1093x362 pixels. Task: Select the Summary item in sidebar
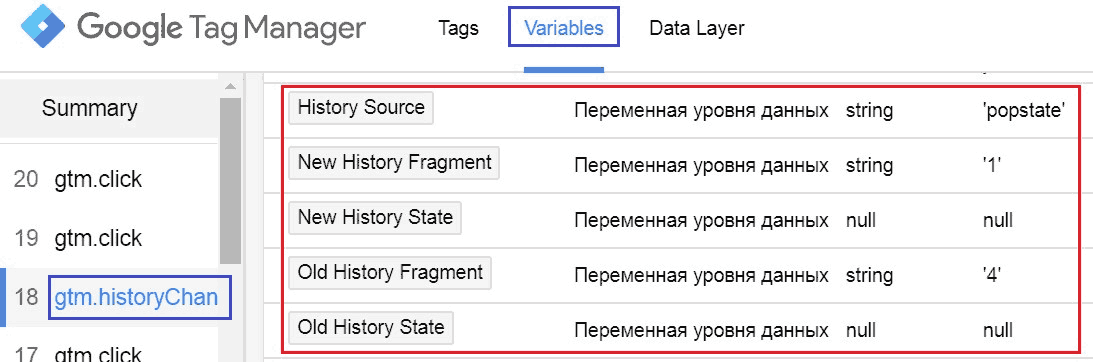pyautogui.click(x=89, y=108)
